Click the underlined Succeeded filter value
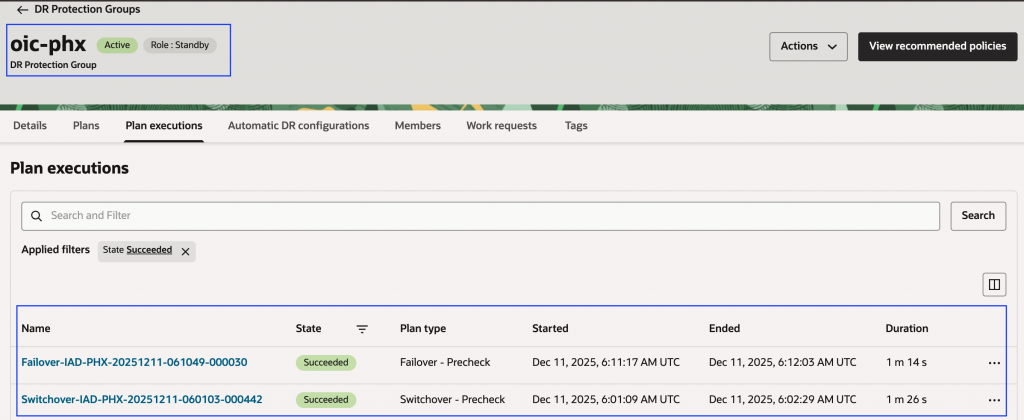Viewport: 1024px width, 420px height. 149,250
